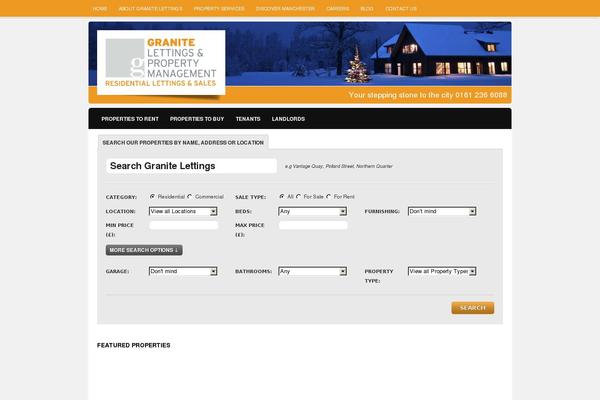This screenshot has width=600, height=400.
Task: Open About Granite Lettings page
Action: pos(150,8)
